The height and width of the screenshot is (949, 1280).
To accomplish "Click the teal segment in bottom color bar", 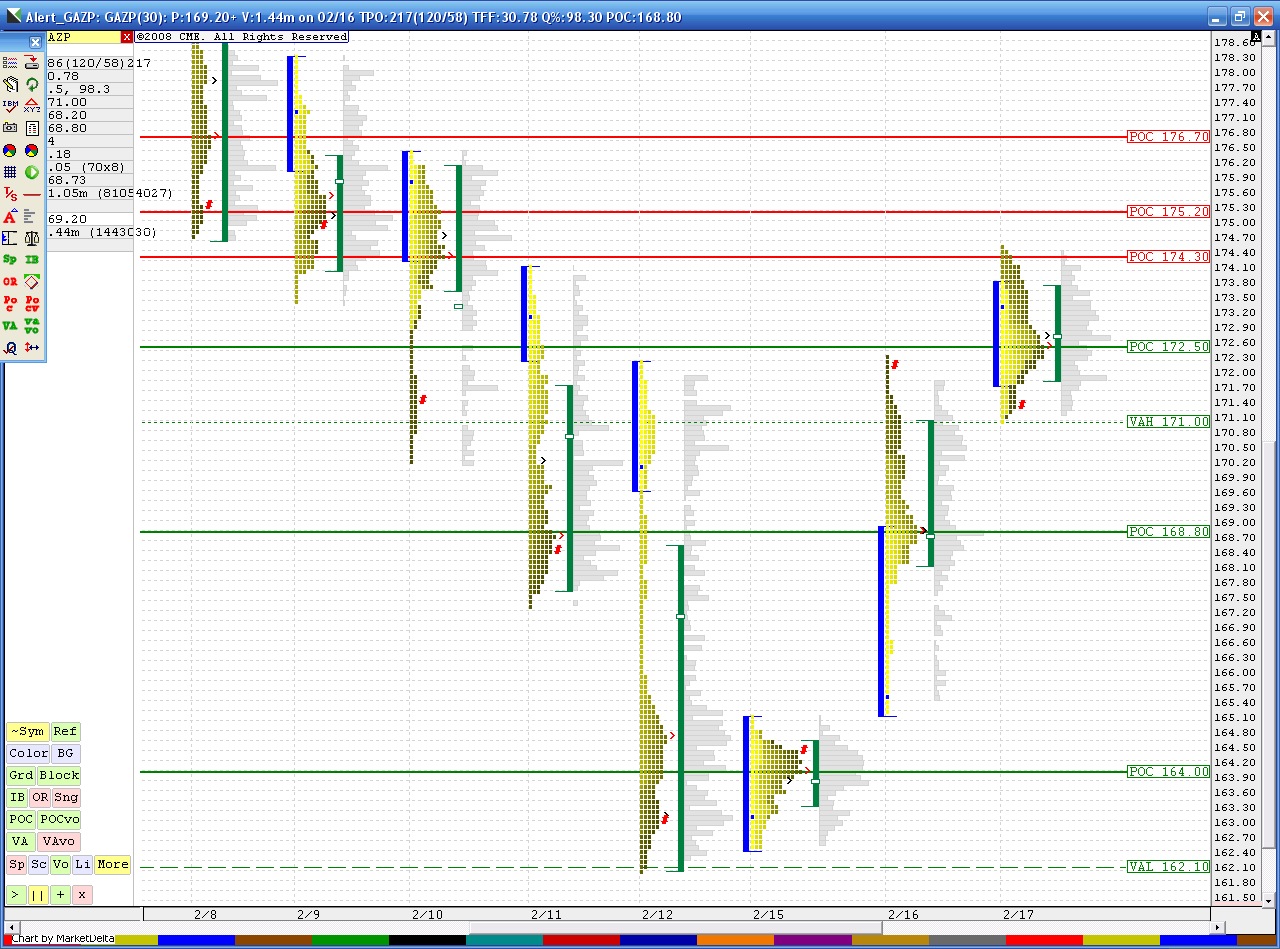I will (x=504, y=940).
